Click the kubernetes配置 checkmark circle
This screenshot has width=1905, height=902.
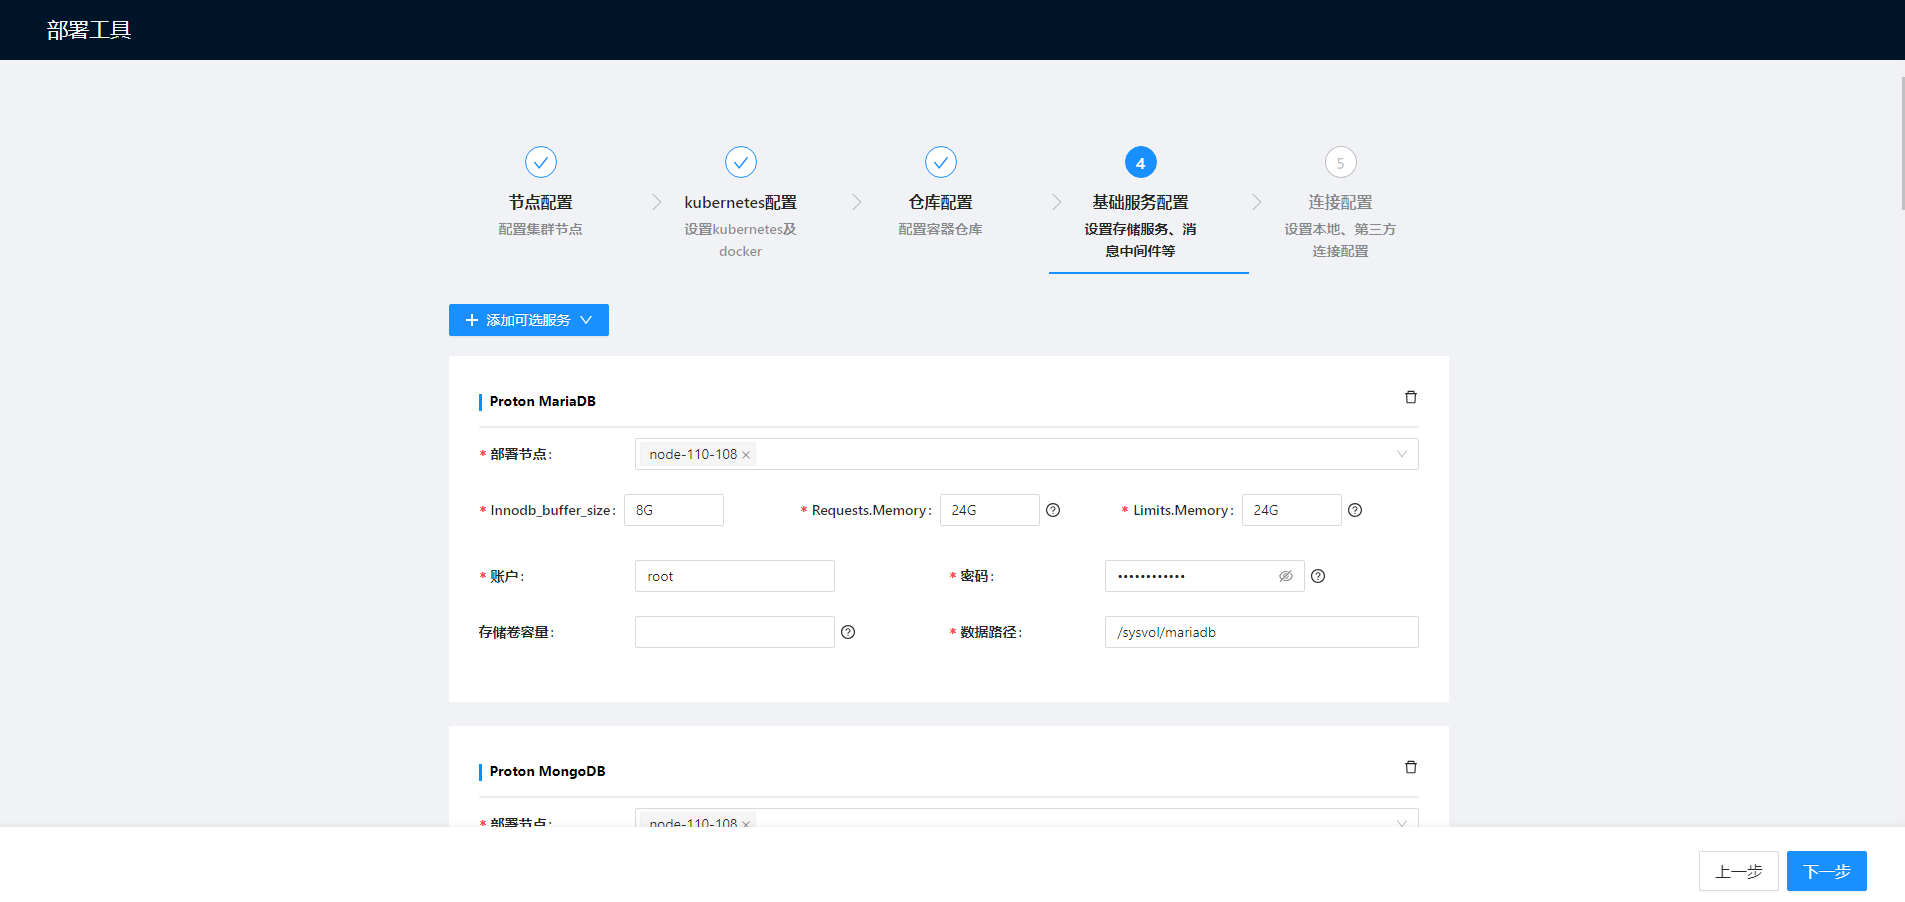point(741,162)
